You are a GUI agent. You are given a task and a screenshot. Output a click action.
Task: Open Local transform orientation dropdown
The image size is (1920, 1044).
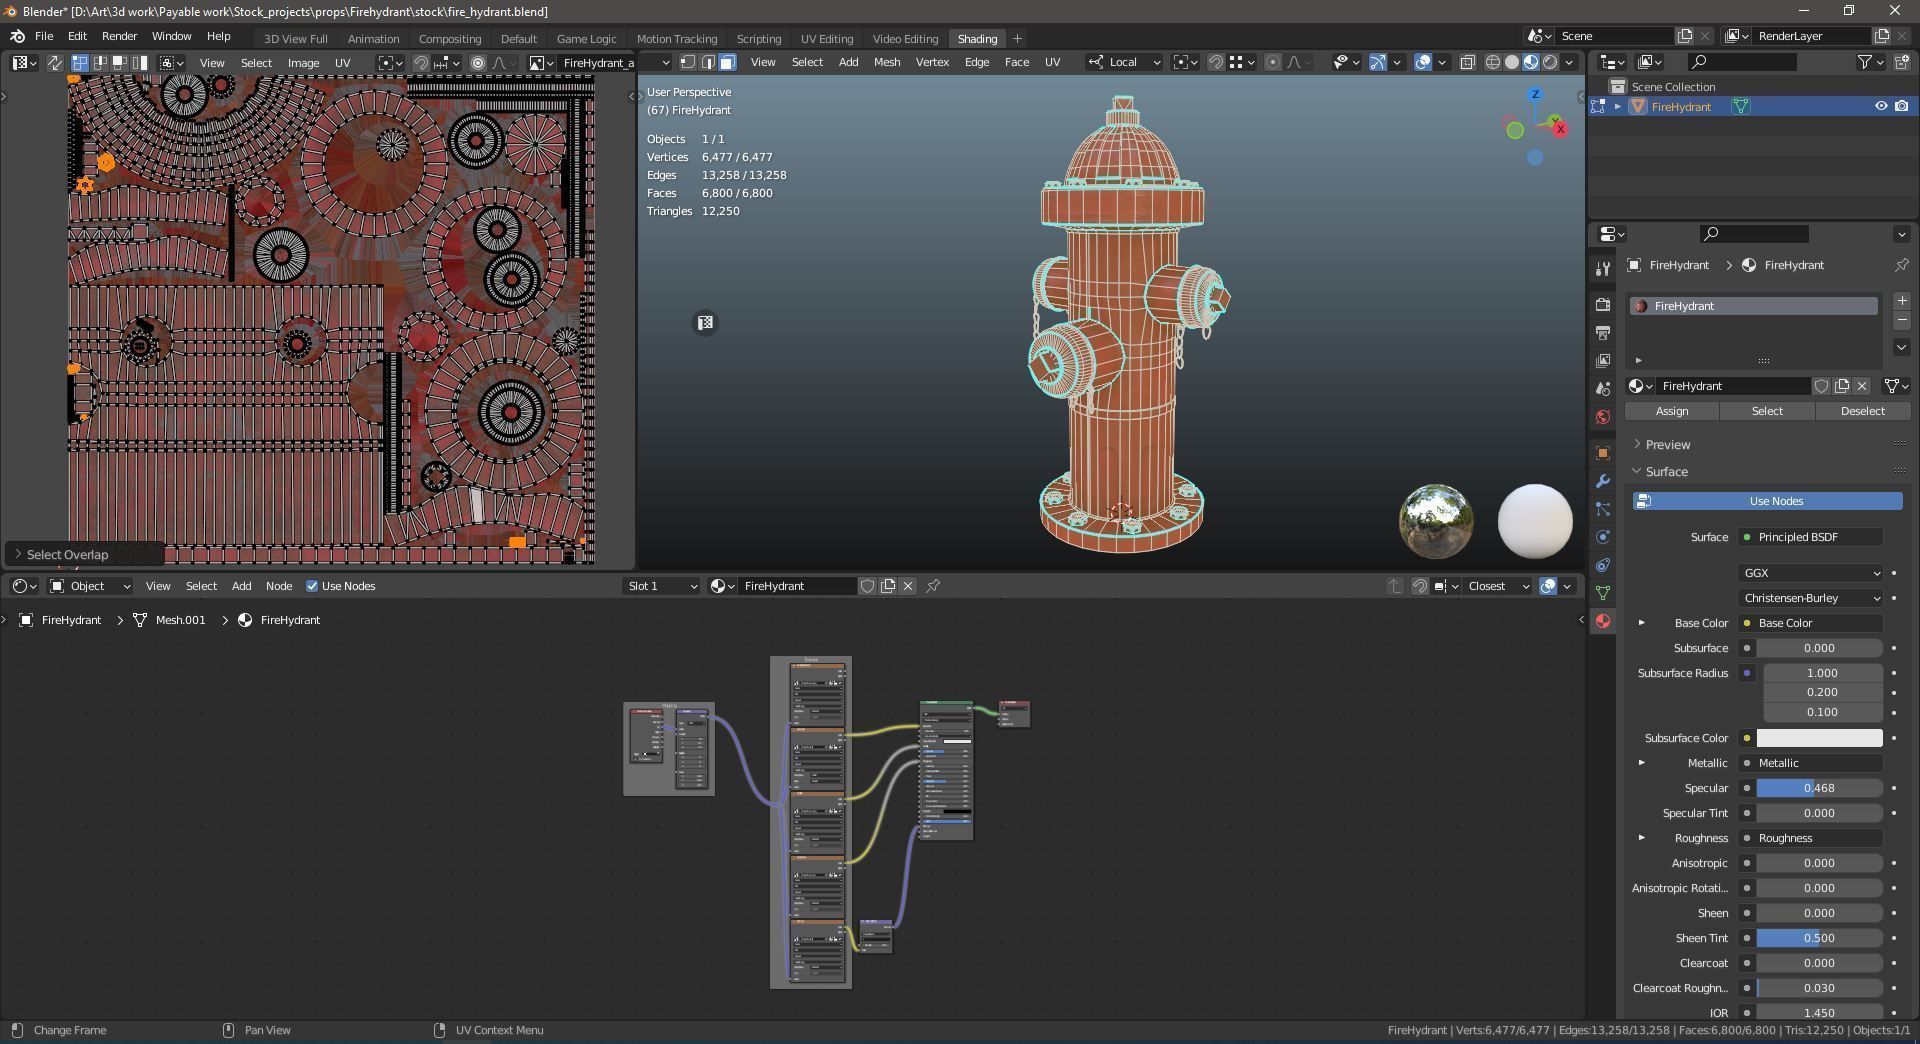1124,62
